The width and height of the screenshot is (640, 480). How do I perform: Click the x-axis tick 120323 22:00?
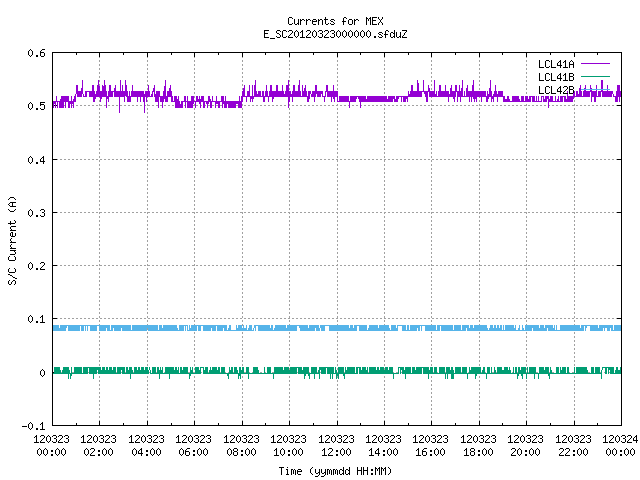pyautogui.click(x=573, y=445)
